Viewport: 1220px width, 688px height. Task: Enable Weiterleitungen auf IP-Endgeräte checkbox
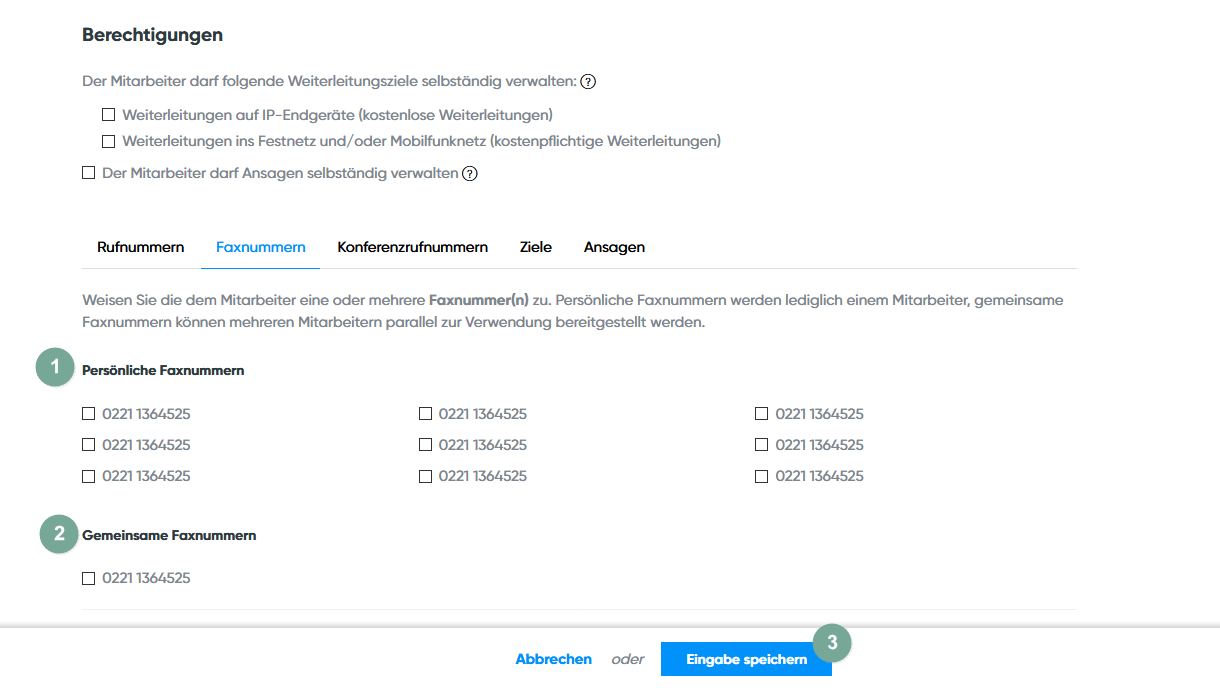109,115
